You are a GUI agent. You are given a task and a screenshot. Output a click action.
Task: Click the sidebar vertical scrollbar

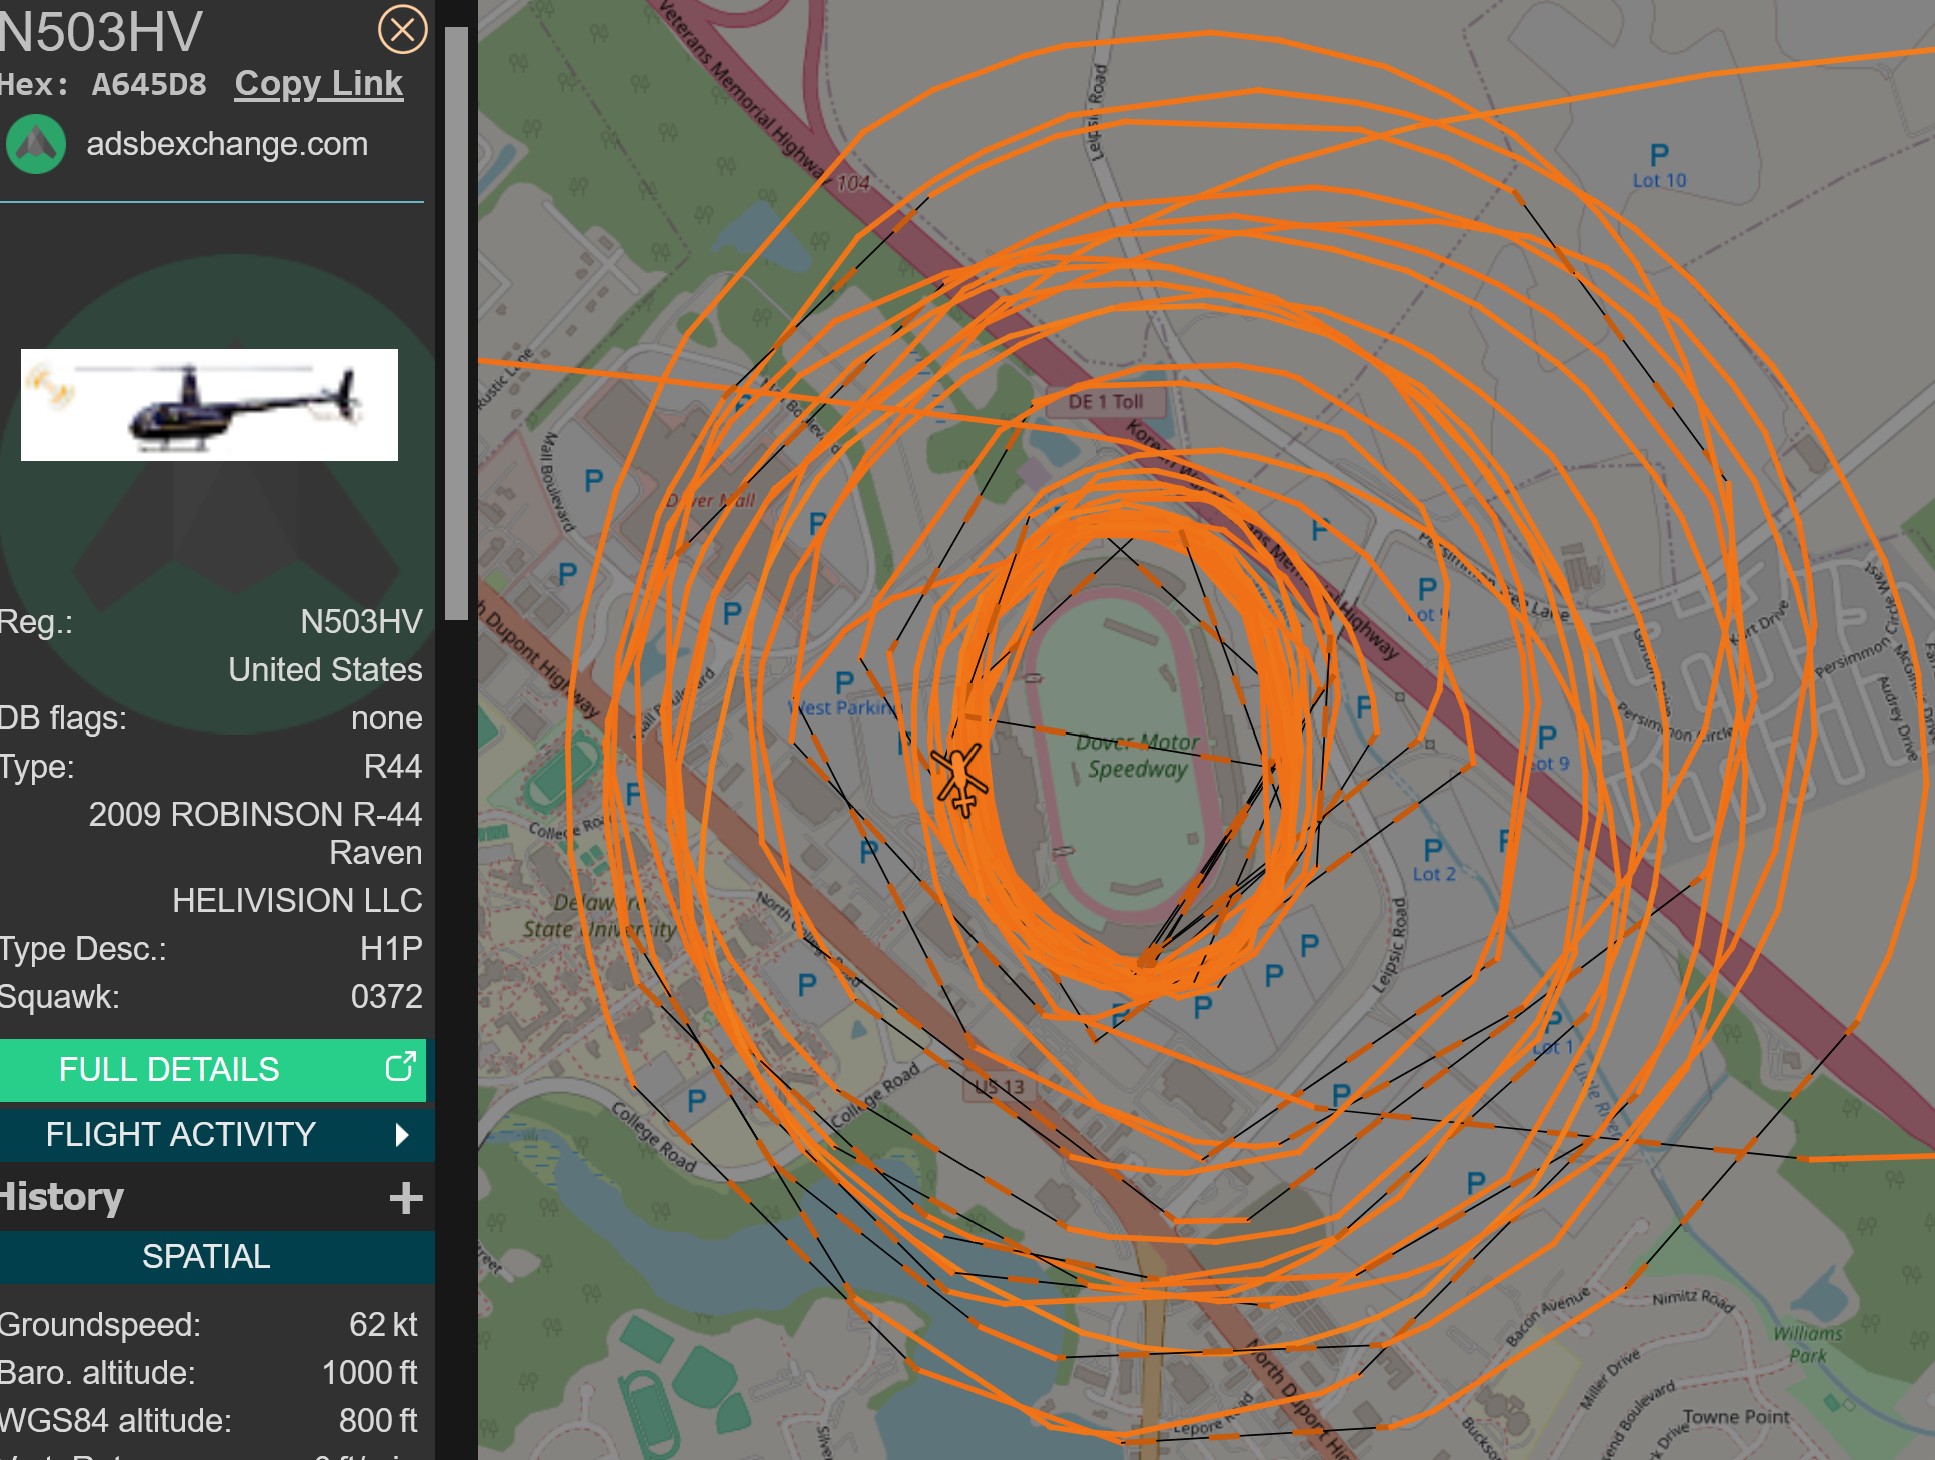pyautogui.click(x=456, y=323)
